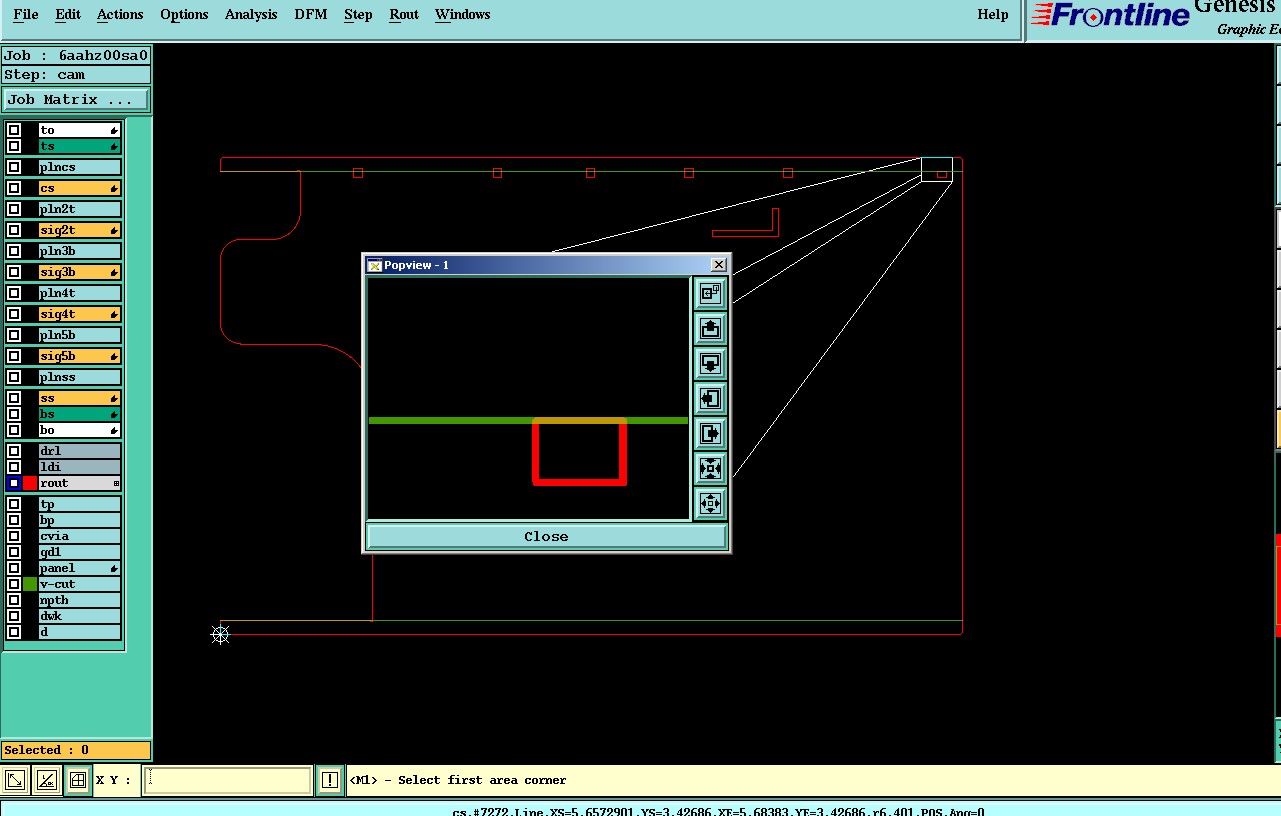The image size is (1281, 816).
Task: Click the origin datum marker in canvas
Action: pos(221,634)
